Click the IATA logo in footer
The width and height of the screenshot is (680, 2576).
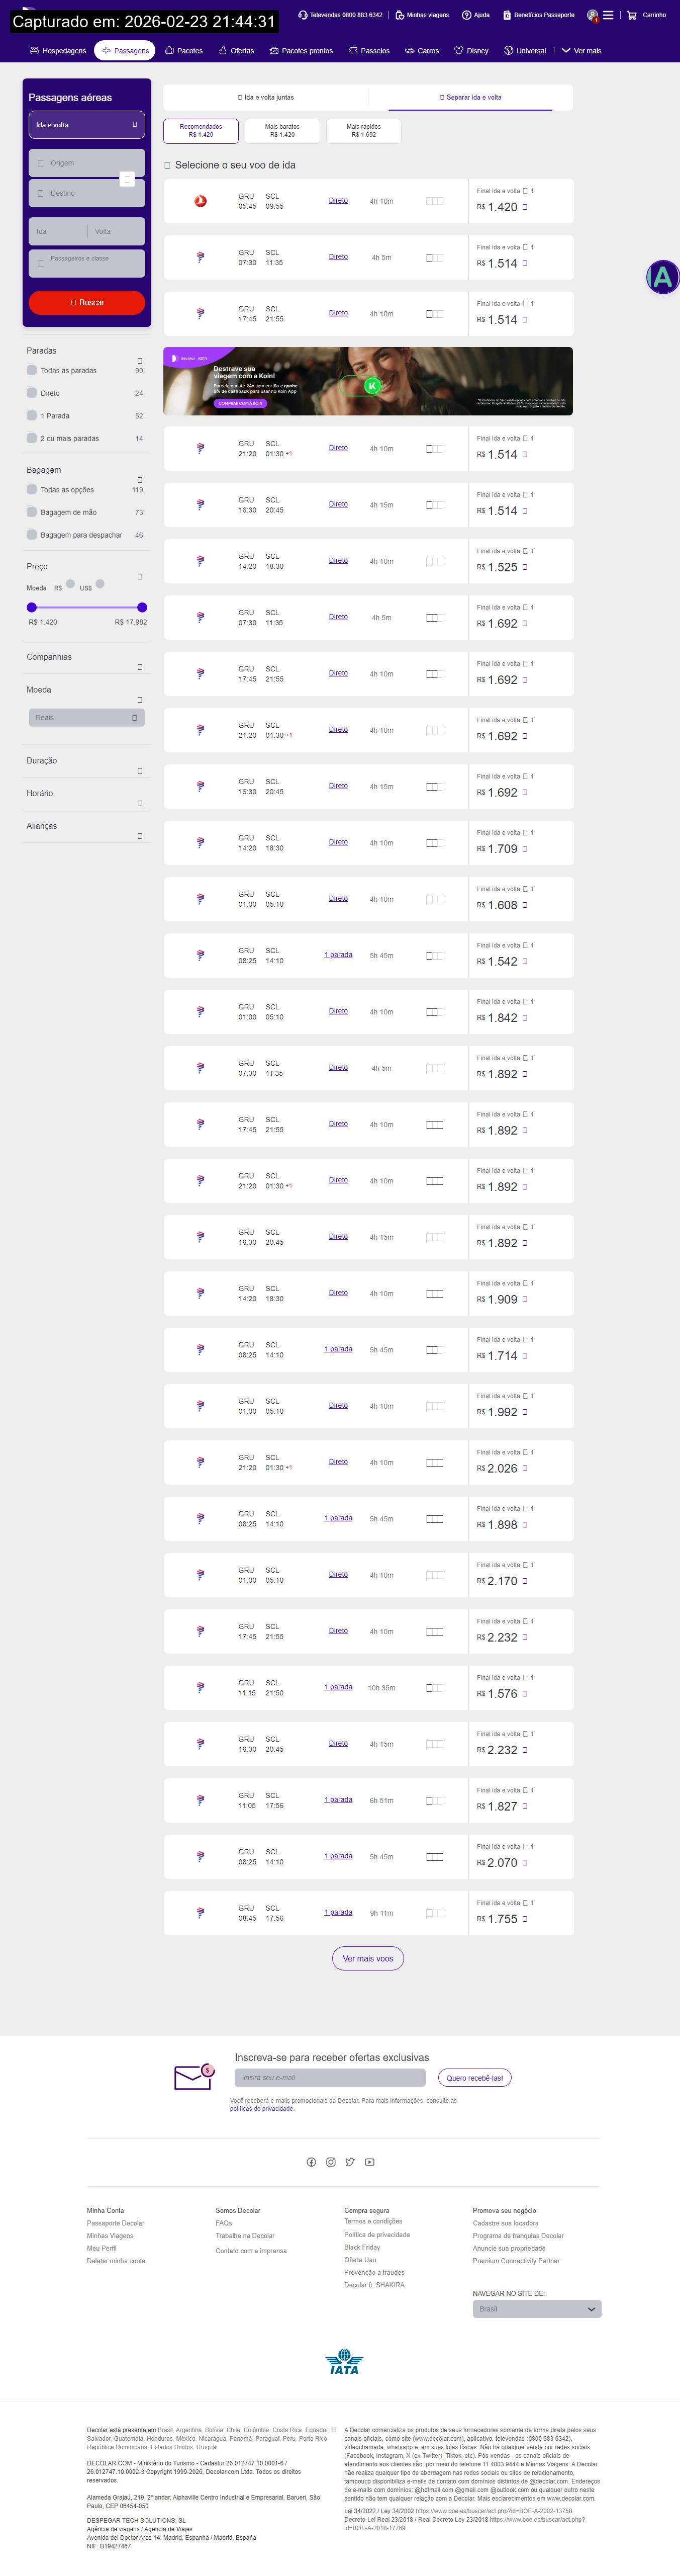click(343, 2362)
